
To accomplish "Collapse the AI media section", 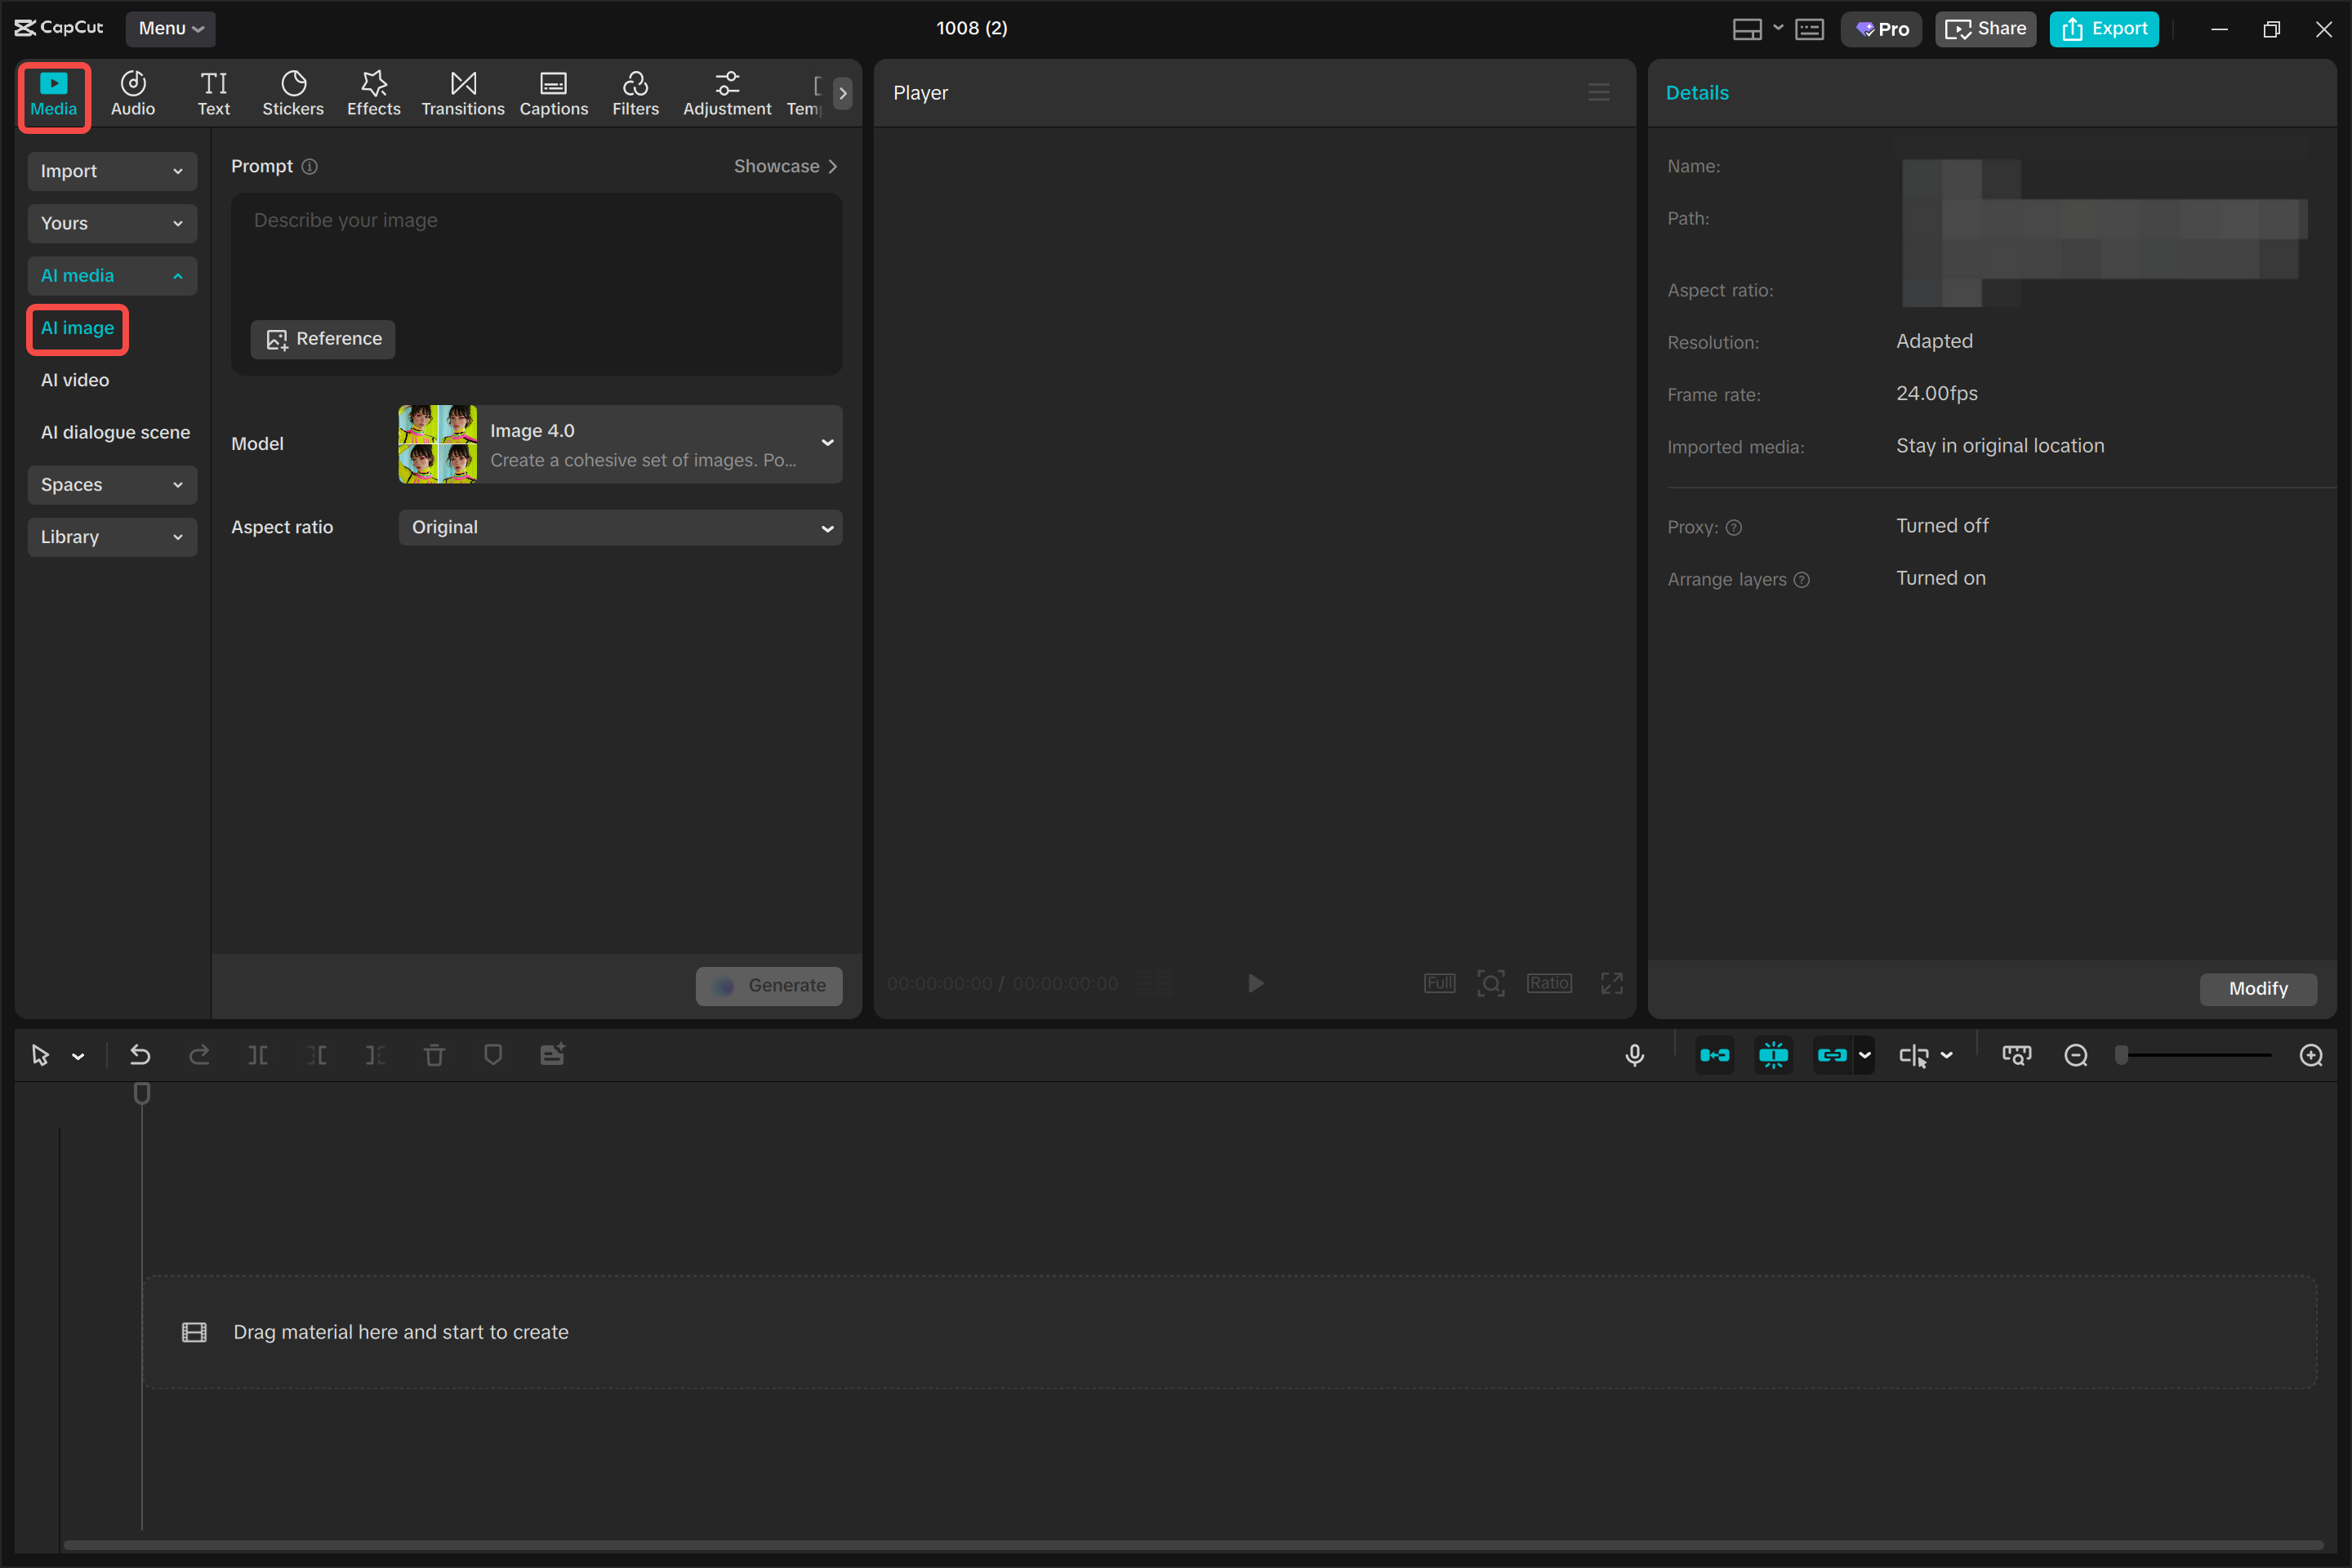I will pyautogui.click(x=111, y=276).
